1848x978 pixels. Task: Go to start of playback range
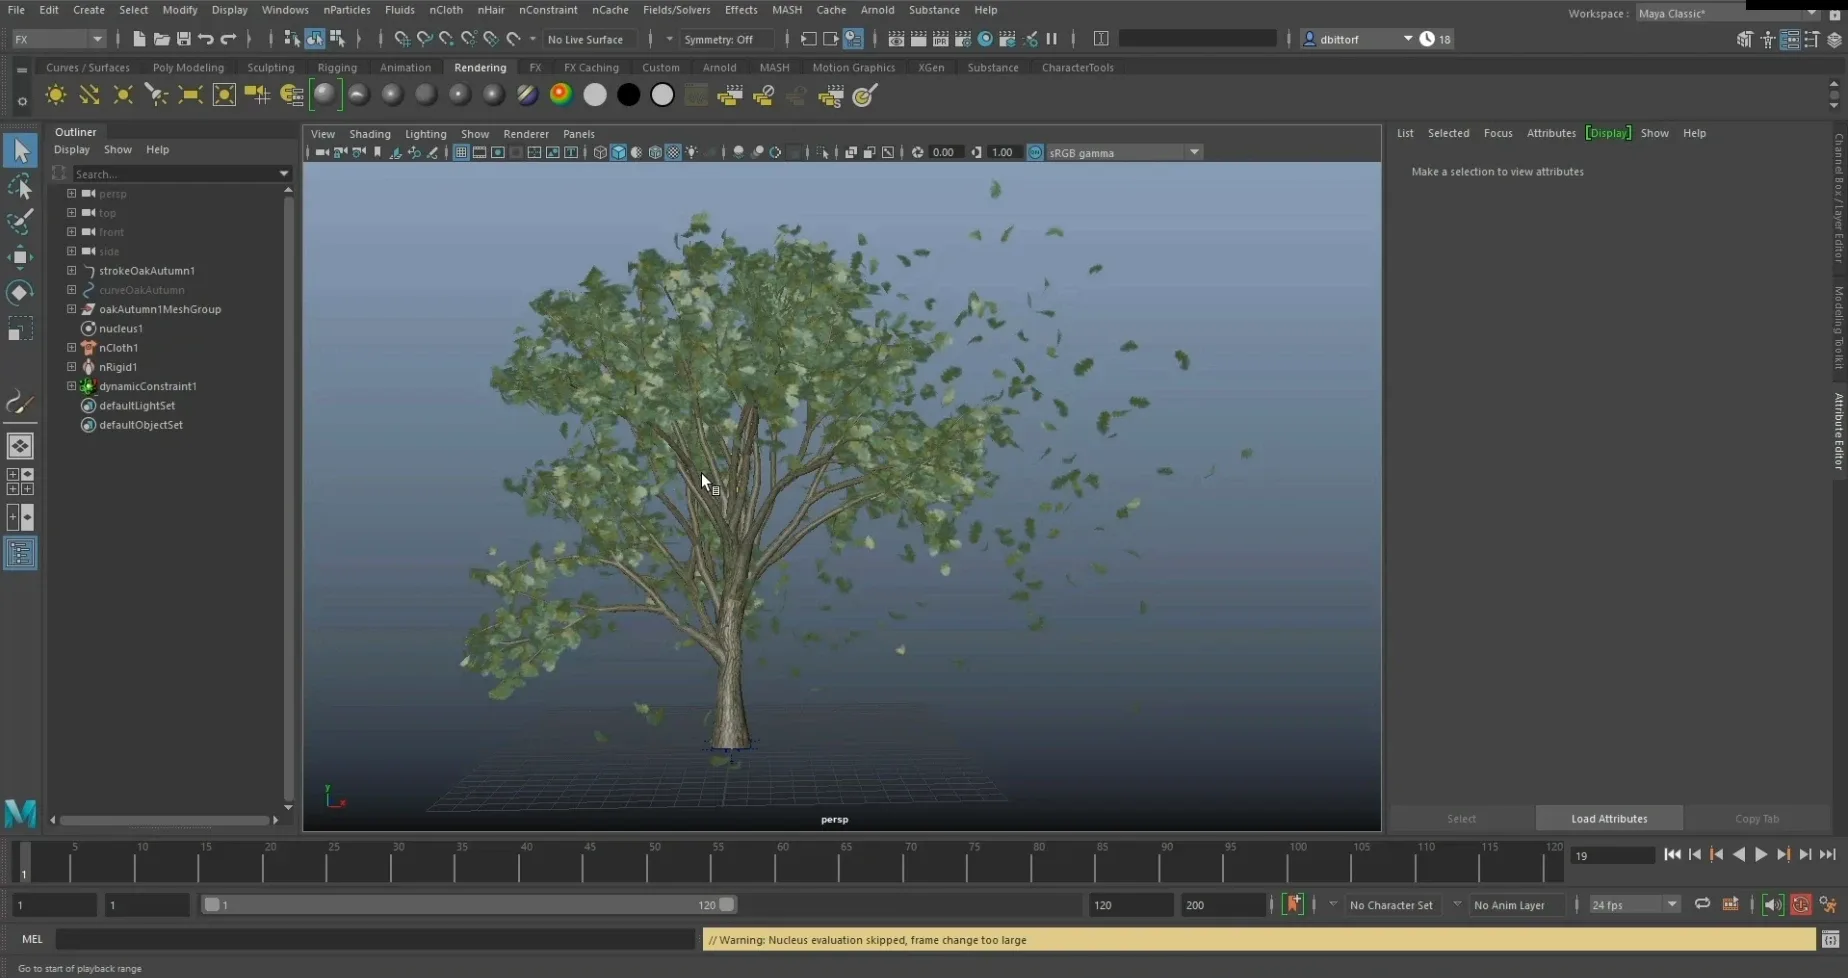click(x=1672, y=855)
